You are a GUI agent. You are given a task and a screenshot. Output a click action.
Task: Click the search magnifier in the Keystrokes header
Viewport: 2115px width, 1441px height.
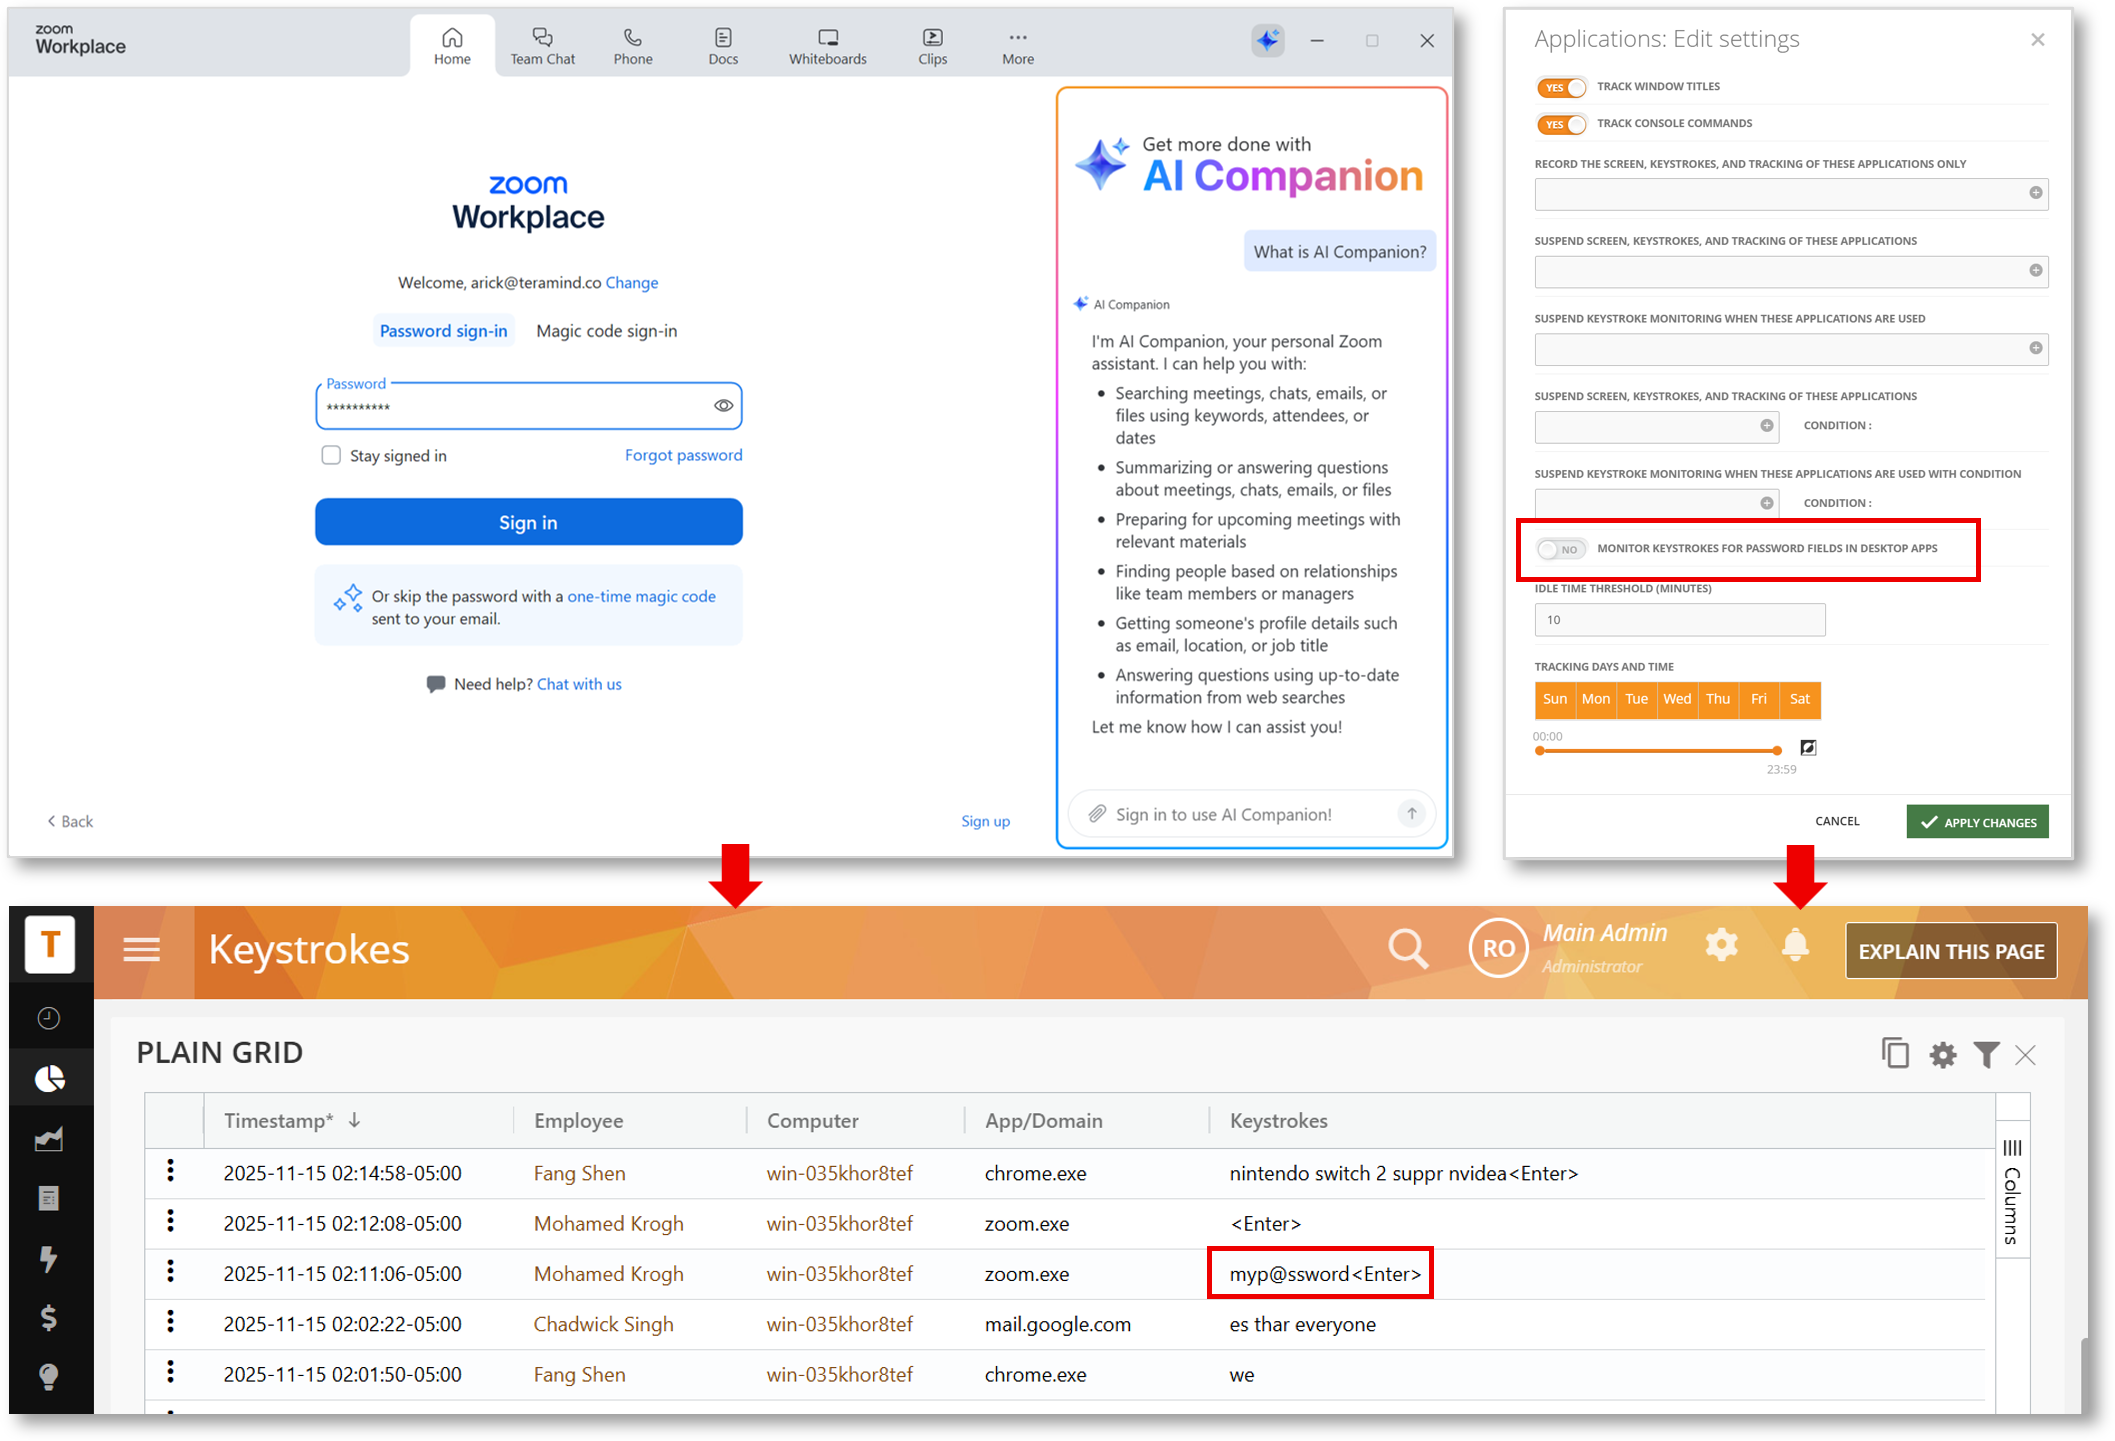pyautogui.click(x=1407, y=948)
